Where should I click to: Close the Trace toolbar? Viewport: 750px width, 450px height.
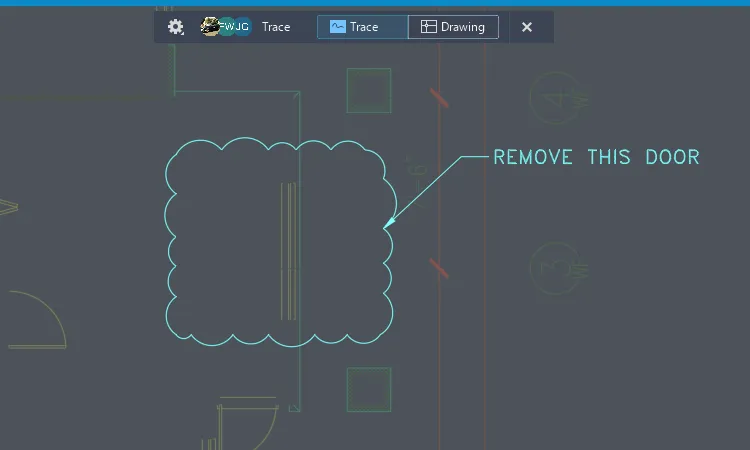click(x=527, y=27)
